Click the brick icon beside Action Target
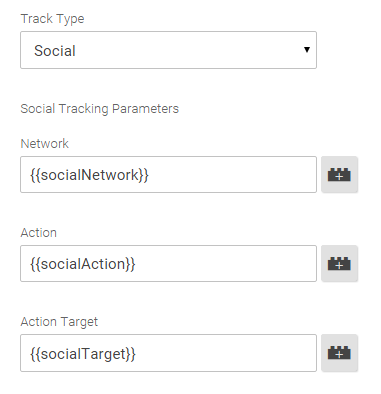 pyautogui.click(x=339, y=353)
